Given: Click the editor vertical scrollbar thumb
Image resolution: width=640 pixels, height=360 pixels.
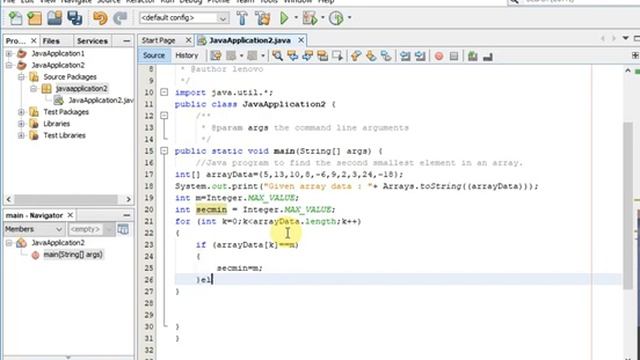Looking at the screenshot, I should (x=628, y=206).
